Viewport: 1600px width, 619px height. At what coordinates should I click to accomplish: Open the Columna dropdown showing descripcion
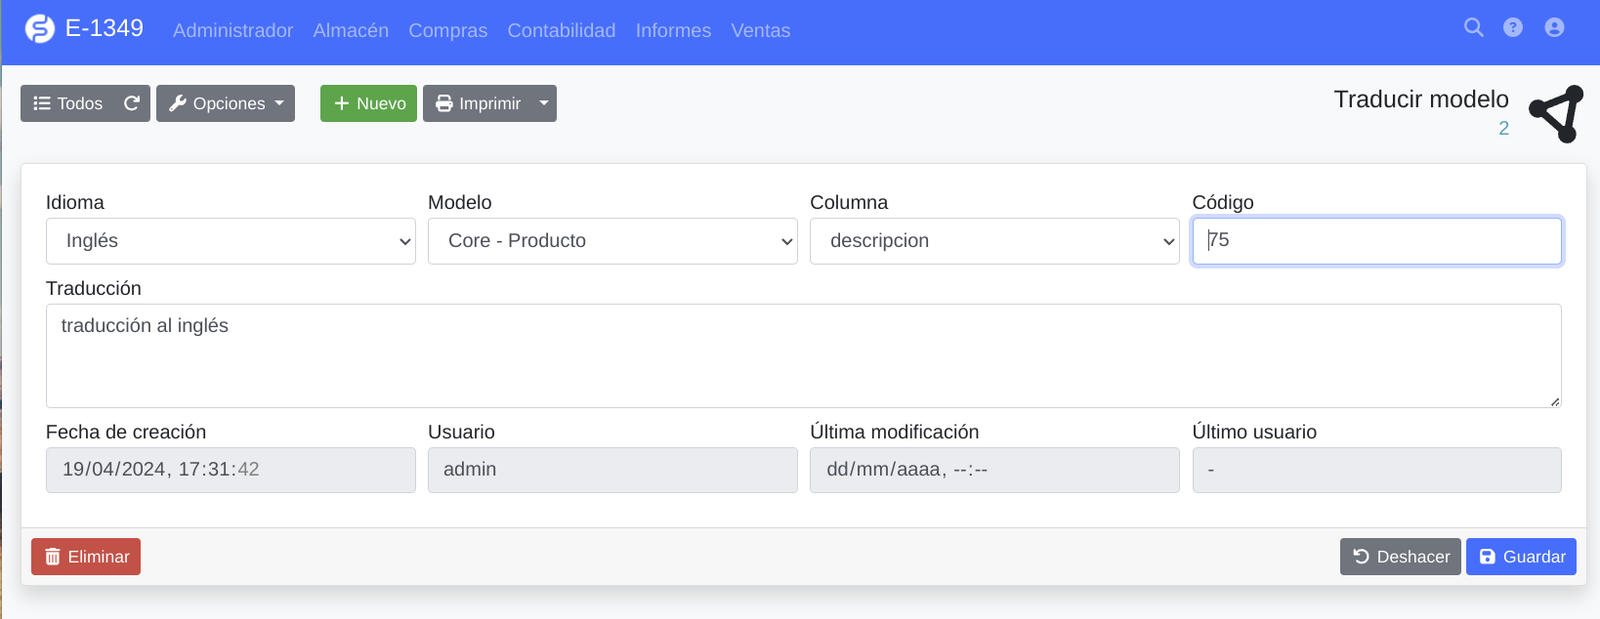pos(995,241)
